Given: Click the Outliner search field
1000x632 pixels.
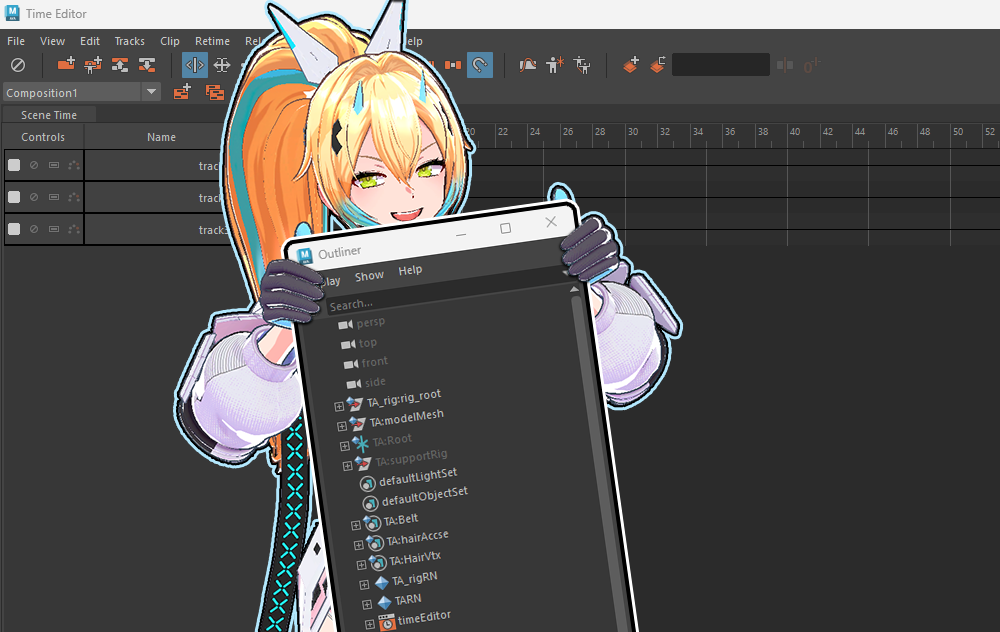Looking at the screenshot, I should (440, 299).
